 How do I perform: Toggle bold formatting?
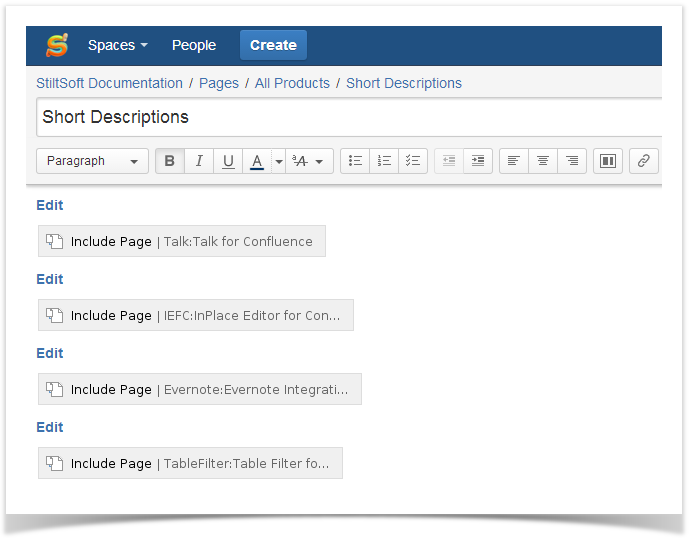[170, 161]
